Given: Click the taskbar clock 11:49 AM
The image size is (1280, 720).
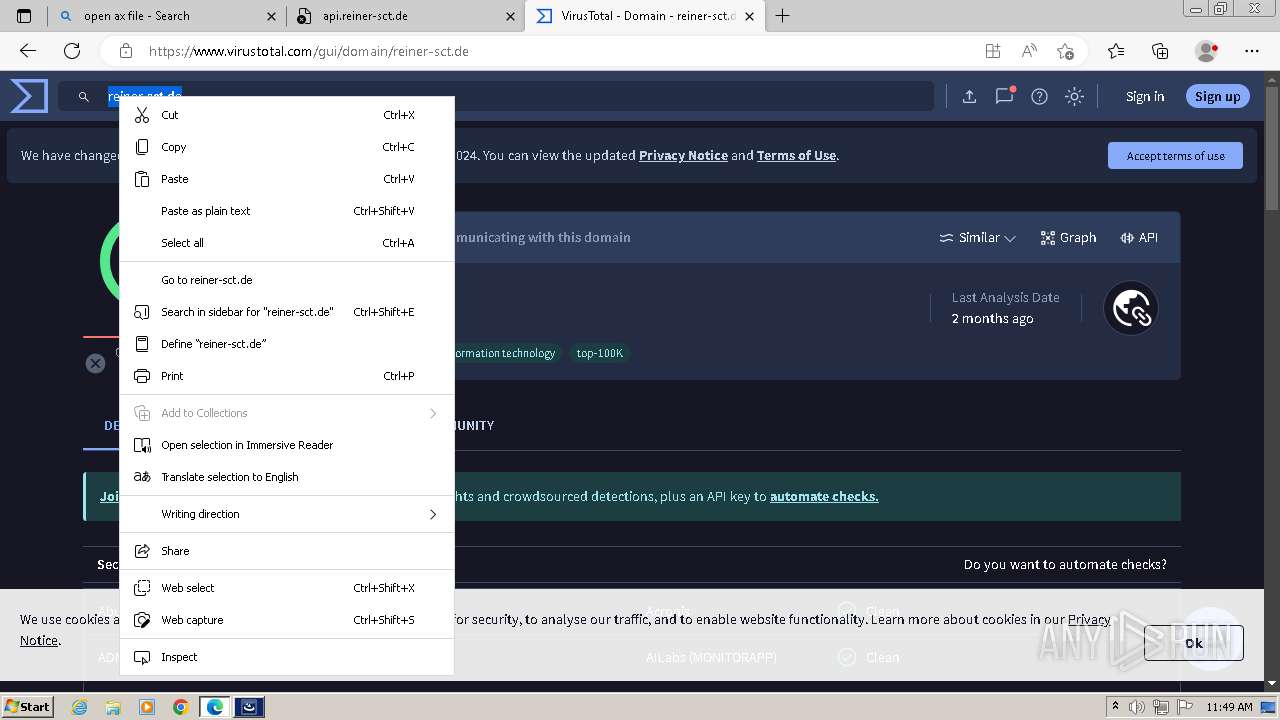Looking at the screenshot, I should (x=1229, y=707).
